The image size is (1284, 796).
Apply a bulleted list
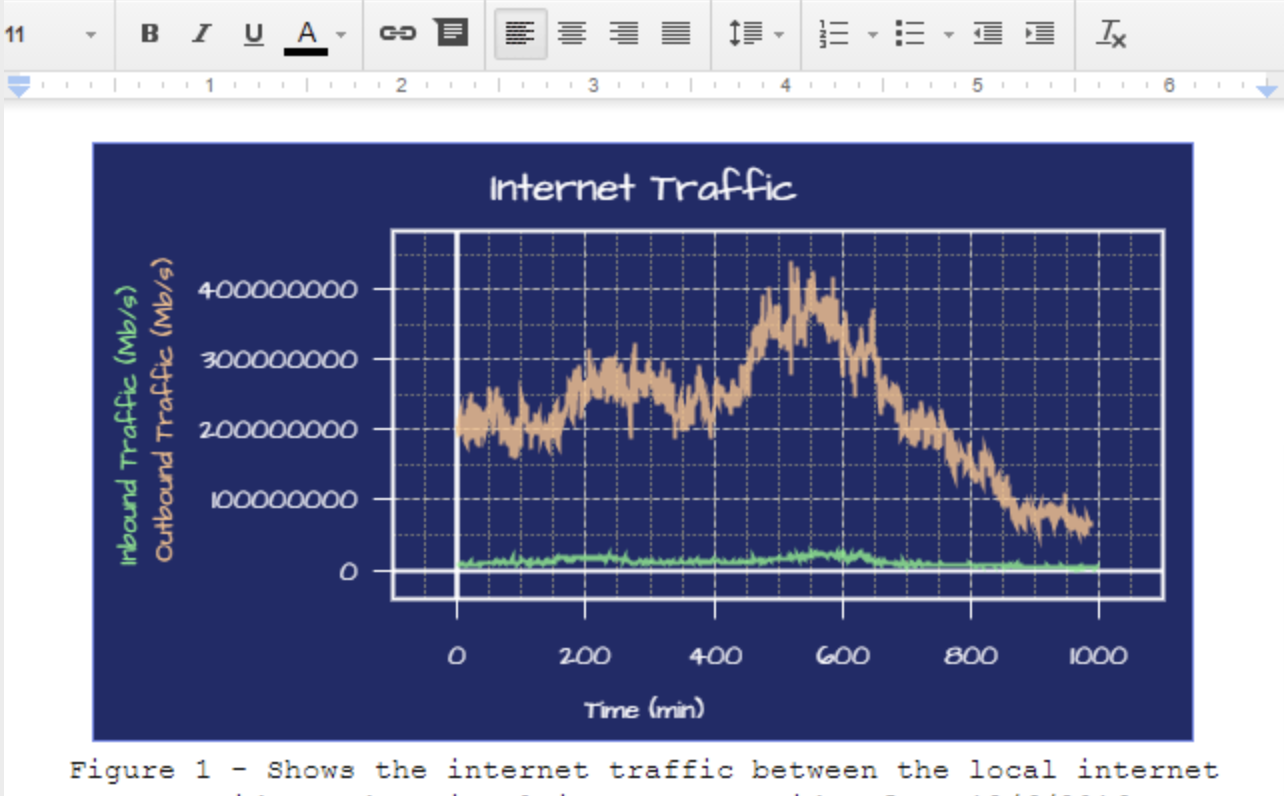911,33
